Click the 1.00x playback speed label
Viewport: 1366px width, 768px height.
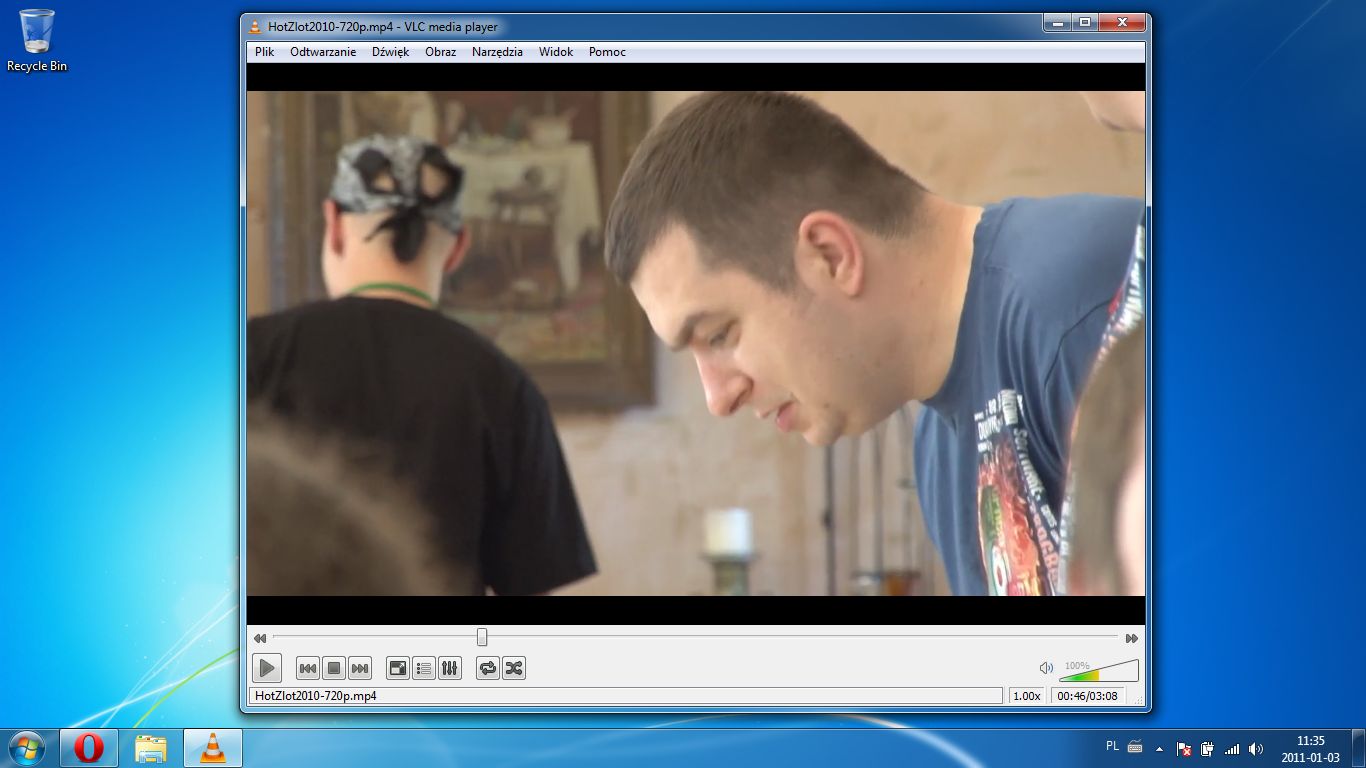[x=1027, y=696]
